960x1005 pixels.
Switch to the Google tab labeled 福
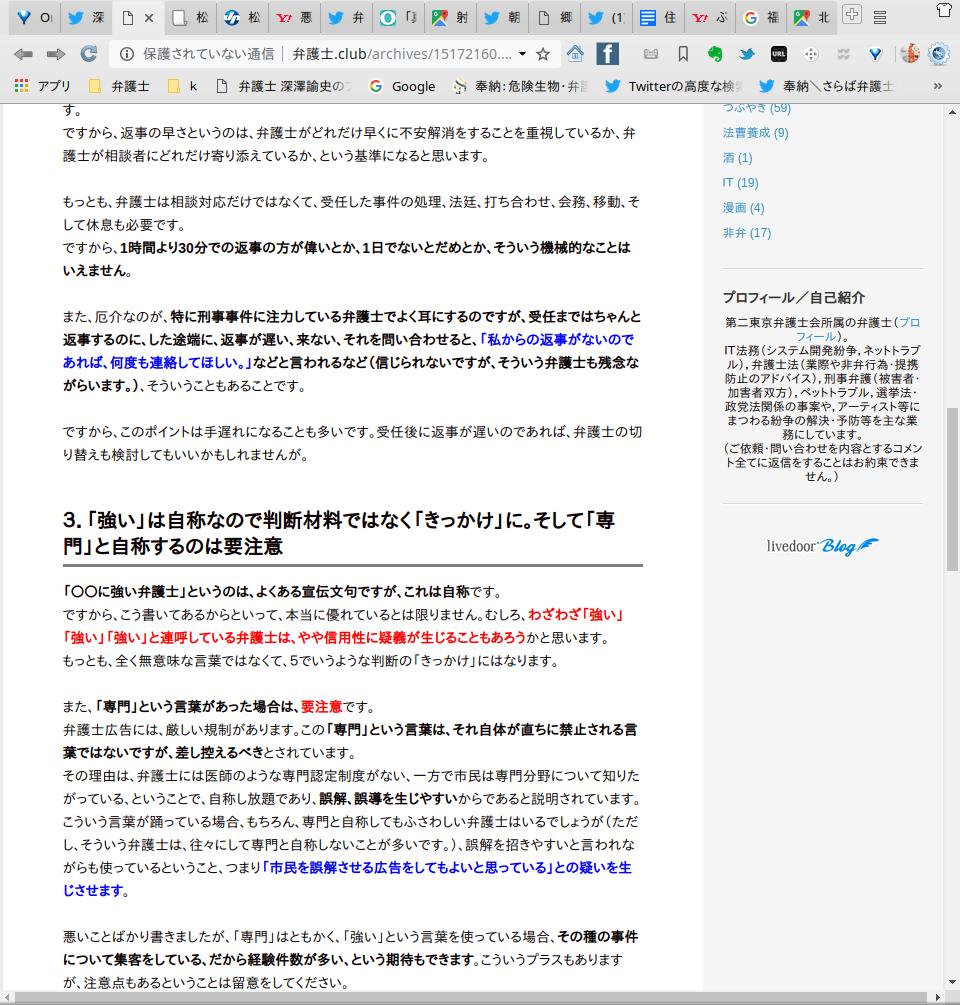coord(761,17)
